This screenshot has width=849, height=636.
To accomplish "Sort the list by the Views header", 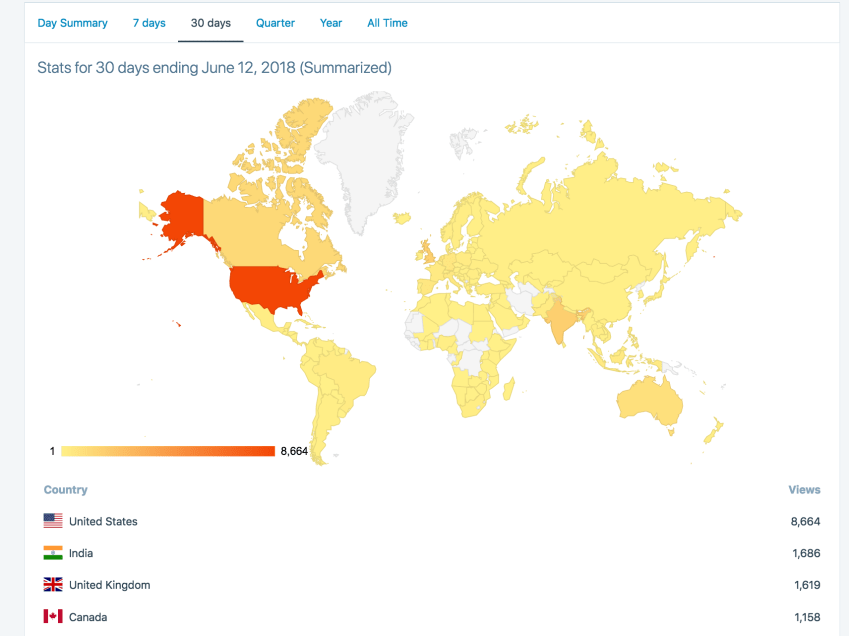I will click(x=804, y=489).
